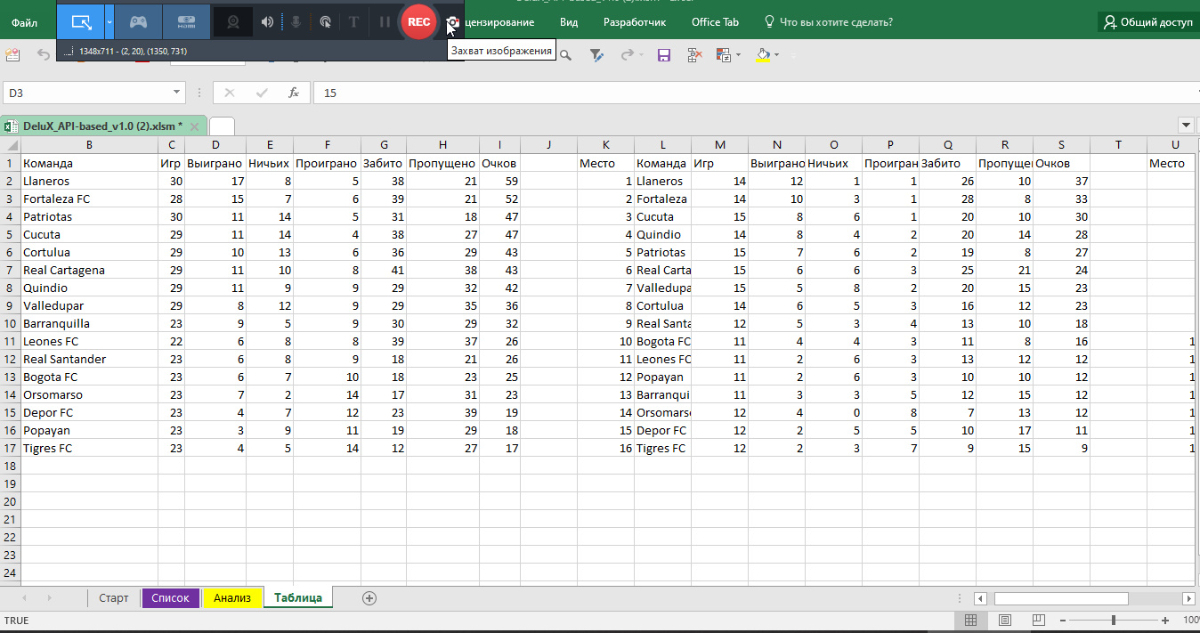
Task: Select cell Barranquilla in column B
Action: (x=88, y=323)
